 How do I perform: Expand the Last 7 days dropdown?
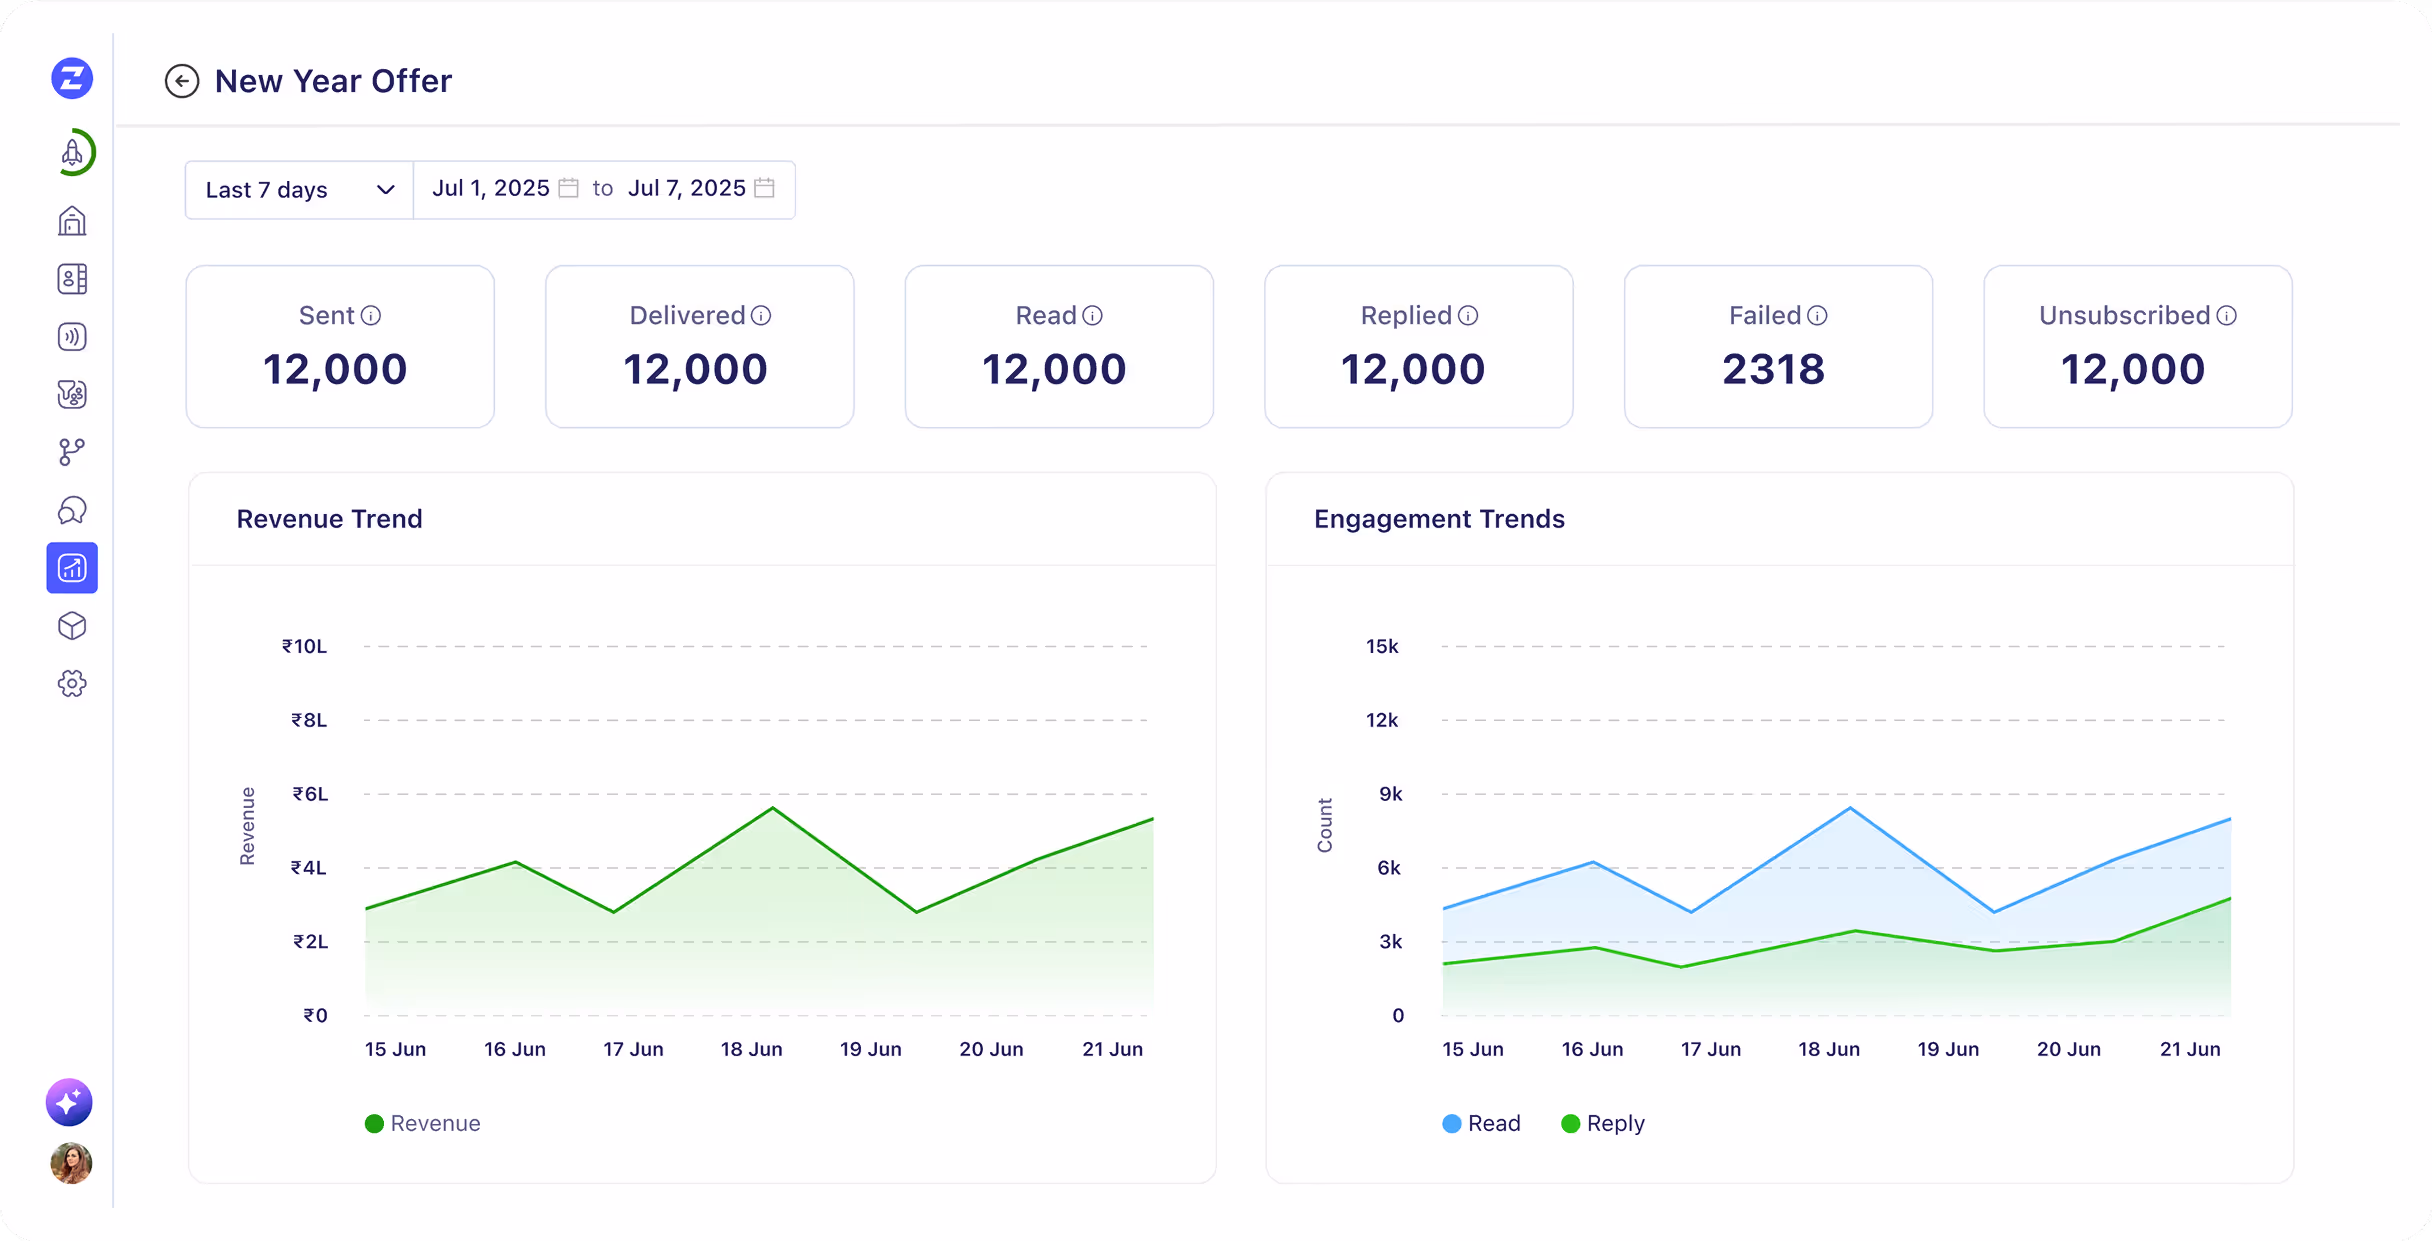pos(299,190)
